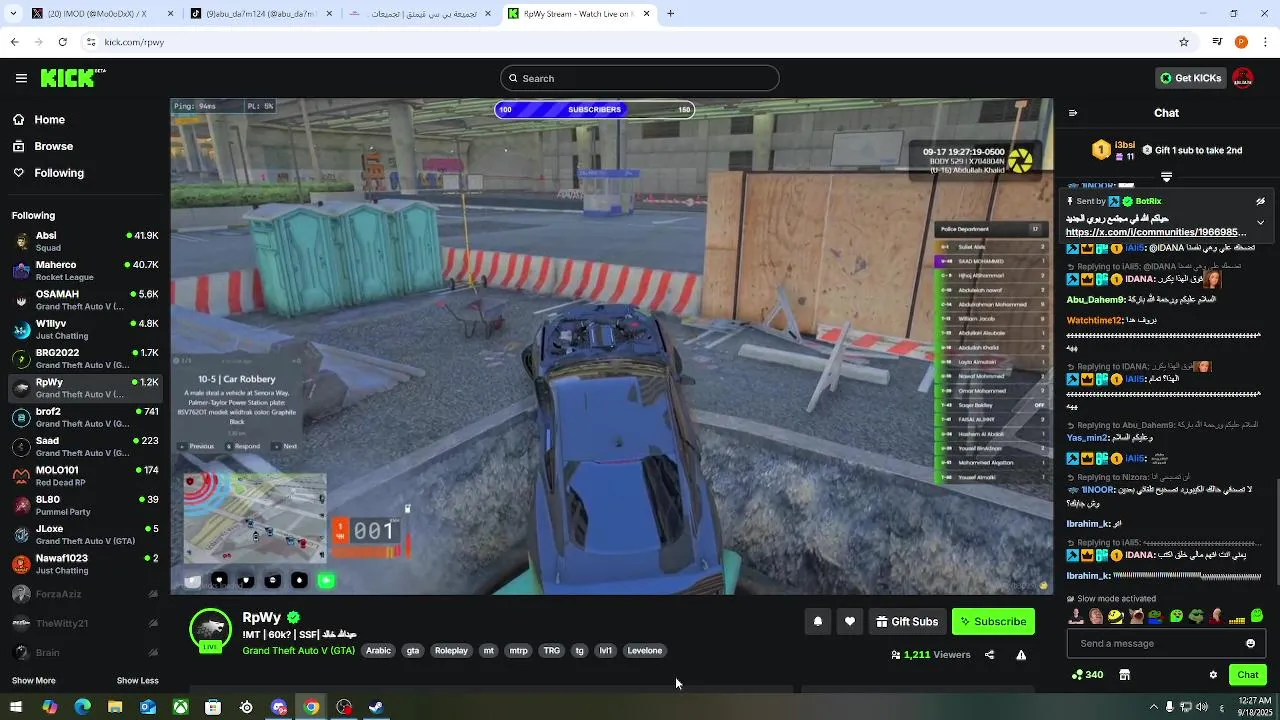The width and height of the screenshot is (1280, 720).
Task: Expand the gift leaderboard handle
Action: (x=1166, y=176)
